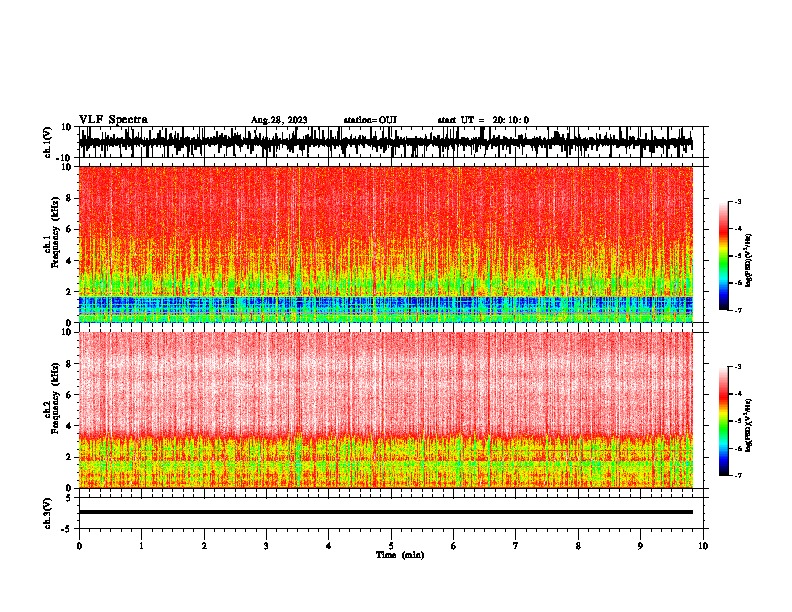Click the "ch.1(V)" axis label
This screenshot has height=612, width=792.
pos(48,142)
